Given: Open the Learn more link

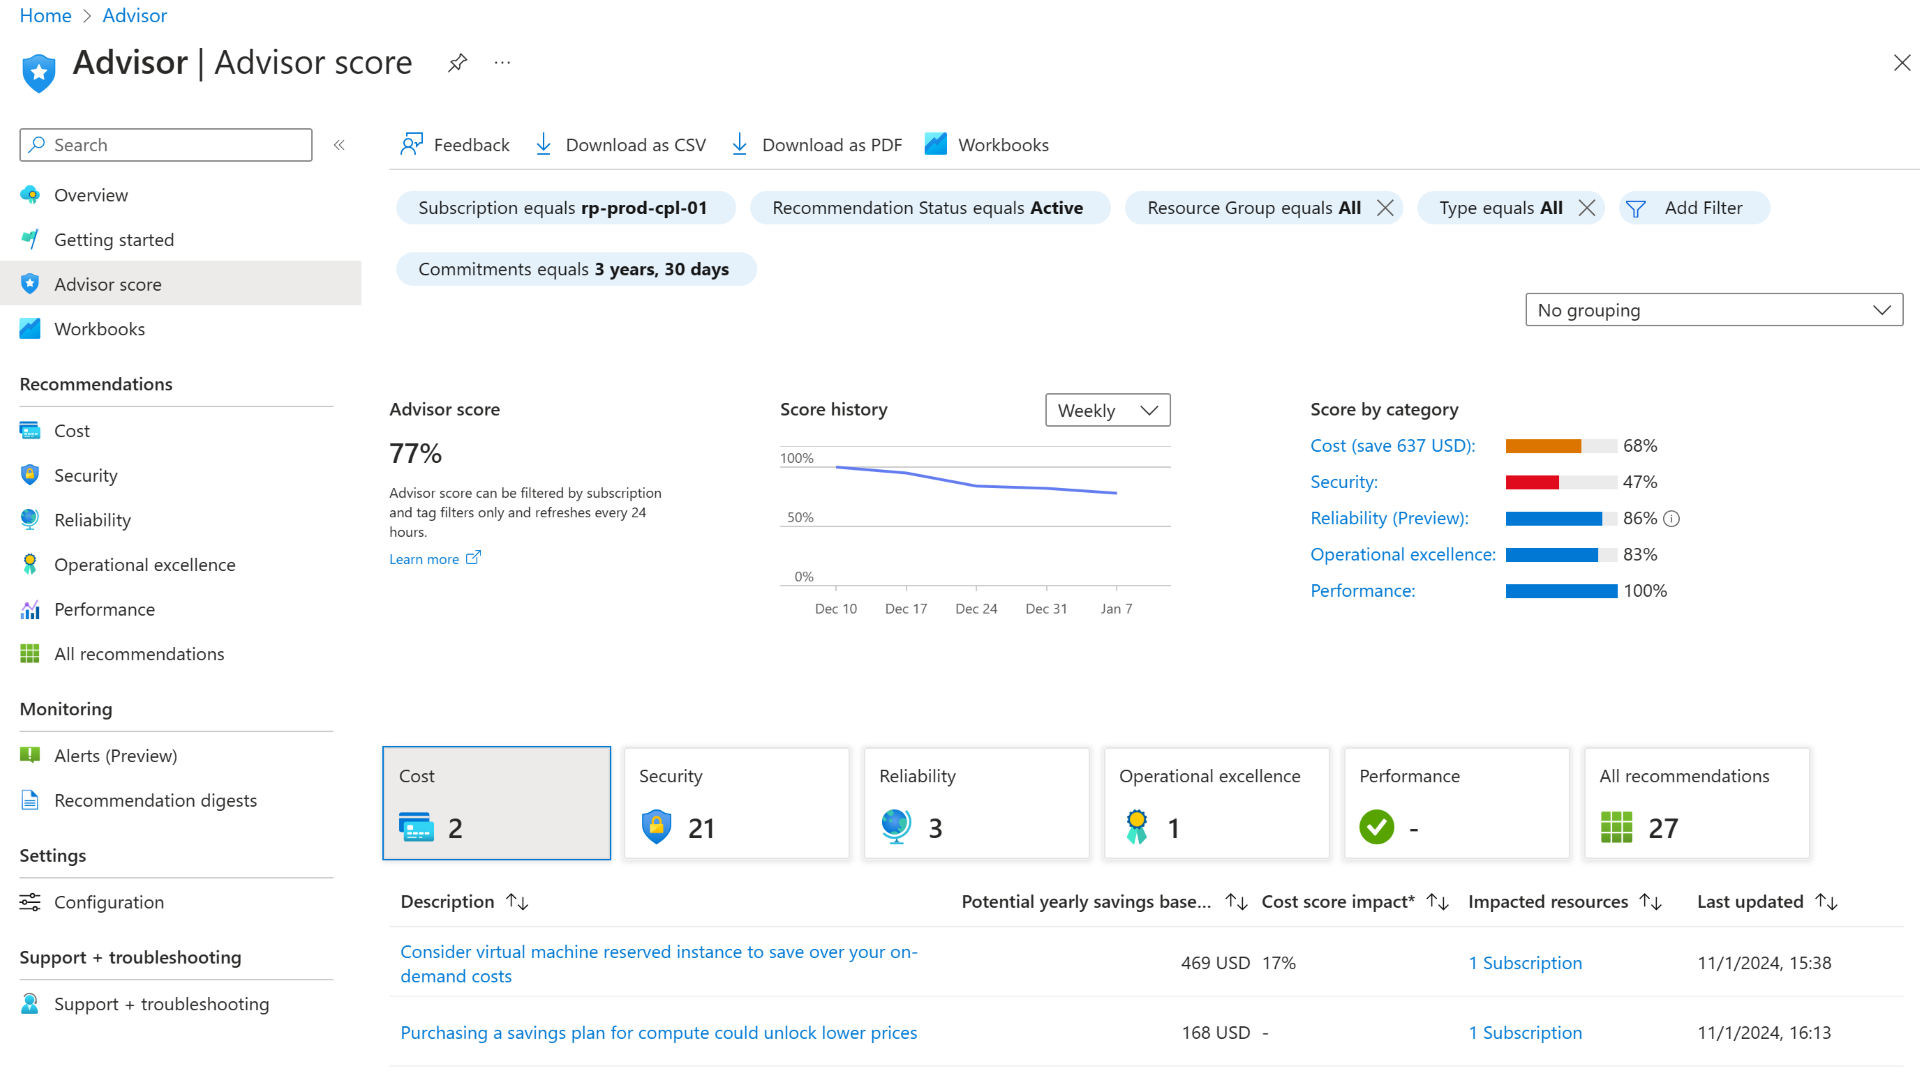Looking at the screenshot, I should pos(424,558).
